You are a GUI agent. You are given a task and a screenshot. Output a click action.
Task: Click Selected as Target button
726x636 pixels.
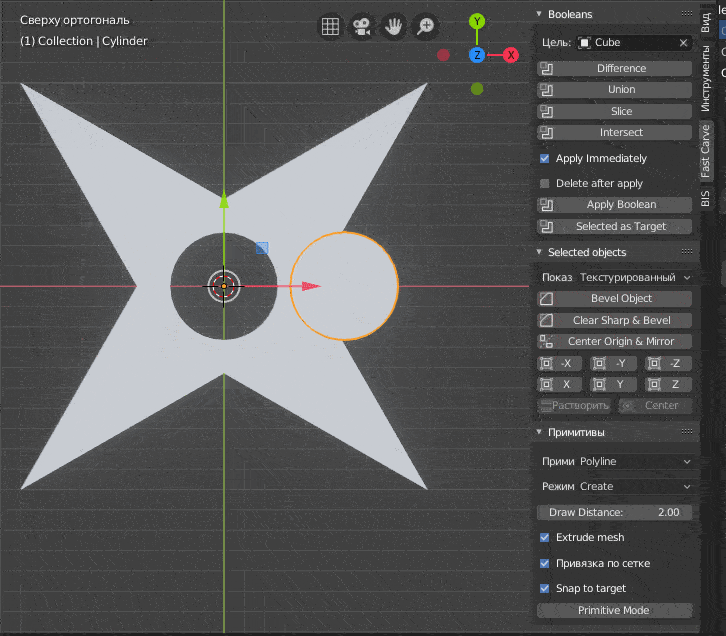[614, 226]
